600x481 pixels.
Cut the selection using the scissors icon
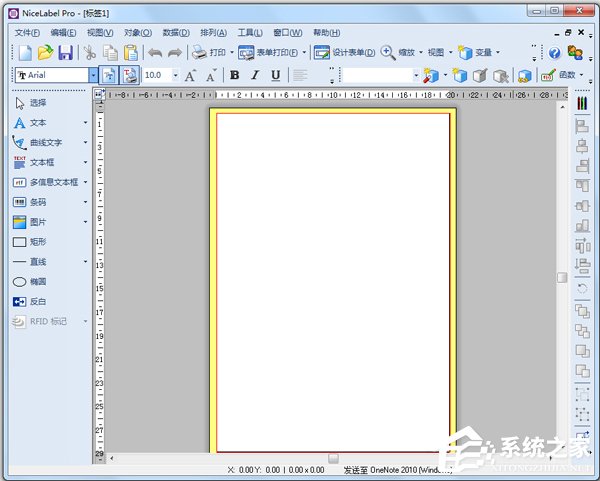90,52
